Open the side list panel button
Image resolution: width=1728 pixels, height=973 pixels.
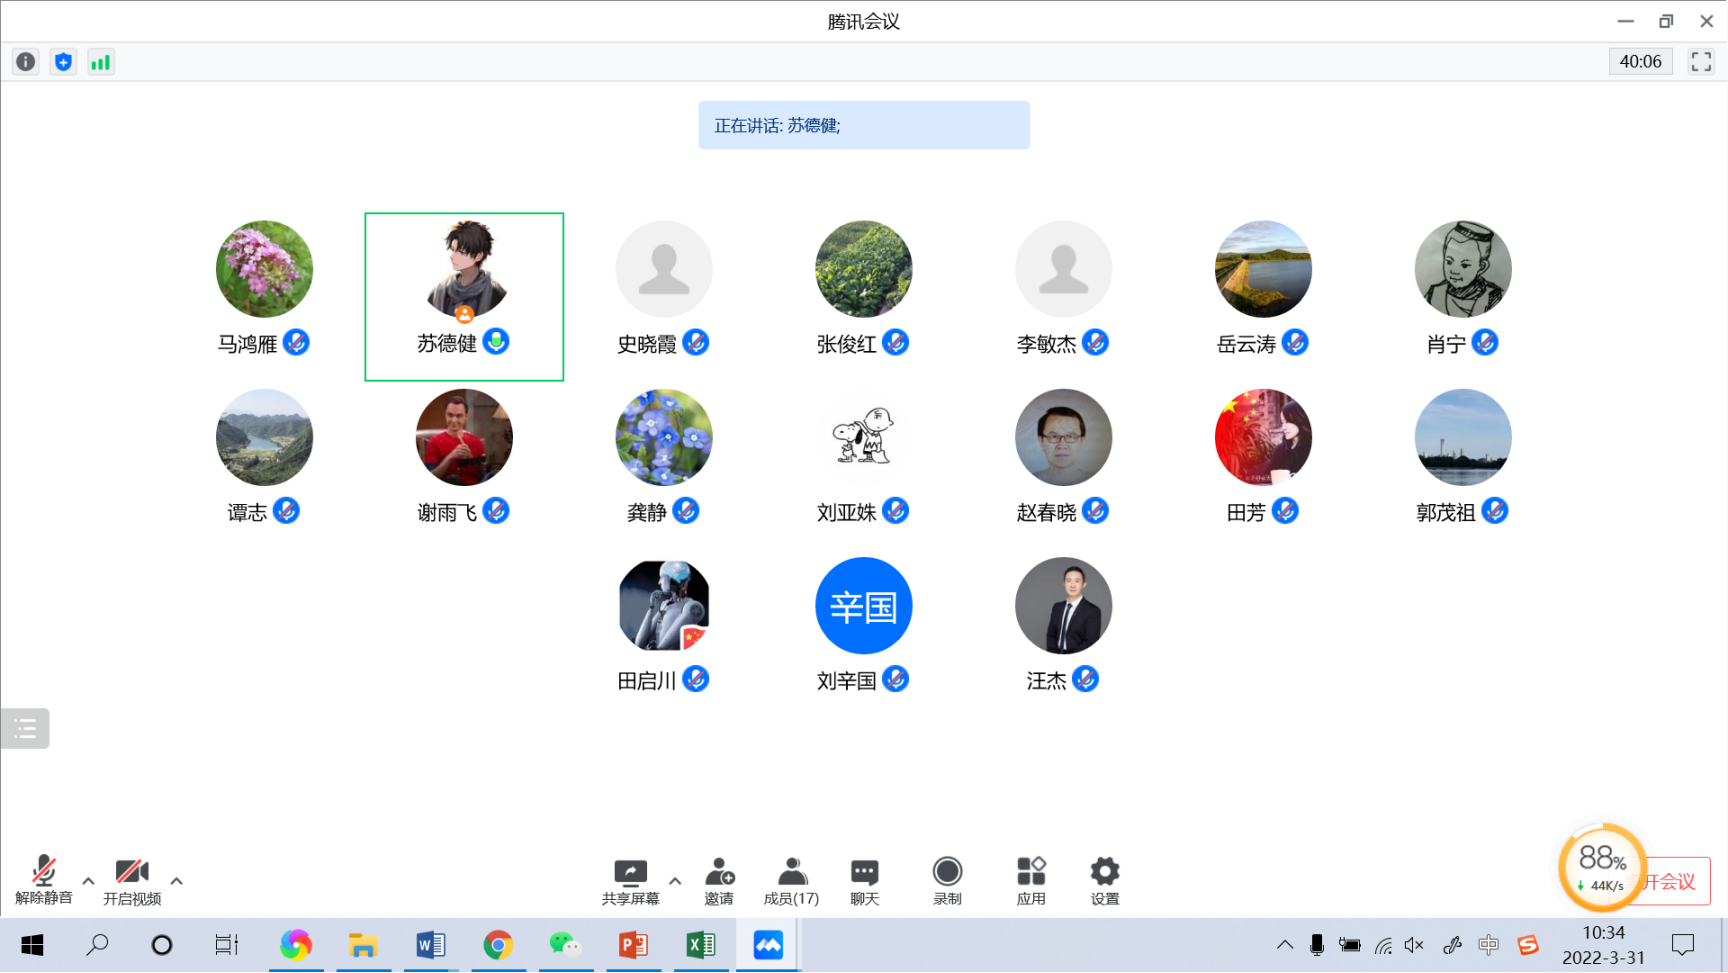(x=25, y=728)
